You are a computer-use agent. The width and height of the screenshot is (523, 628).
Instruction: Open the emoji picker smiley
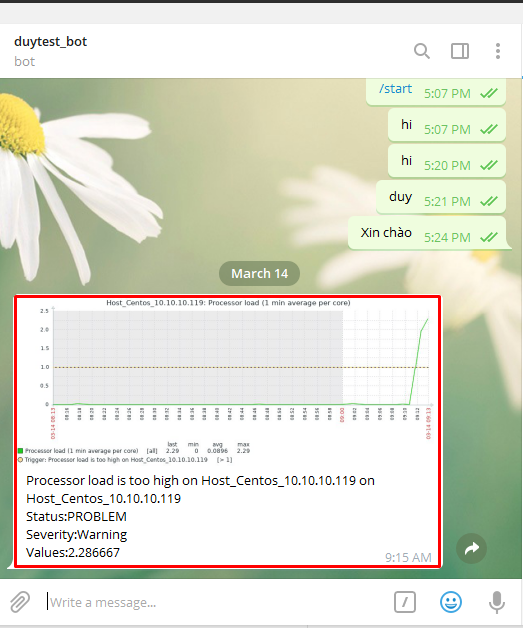tap(451, 602)
